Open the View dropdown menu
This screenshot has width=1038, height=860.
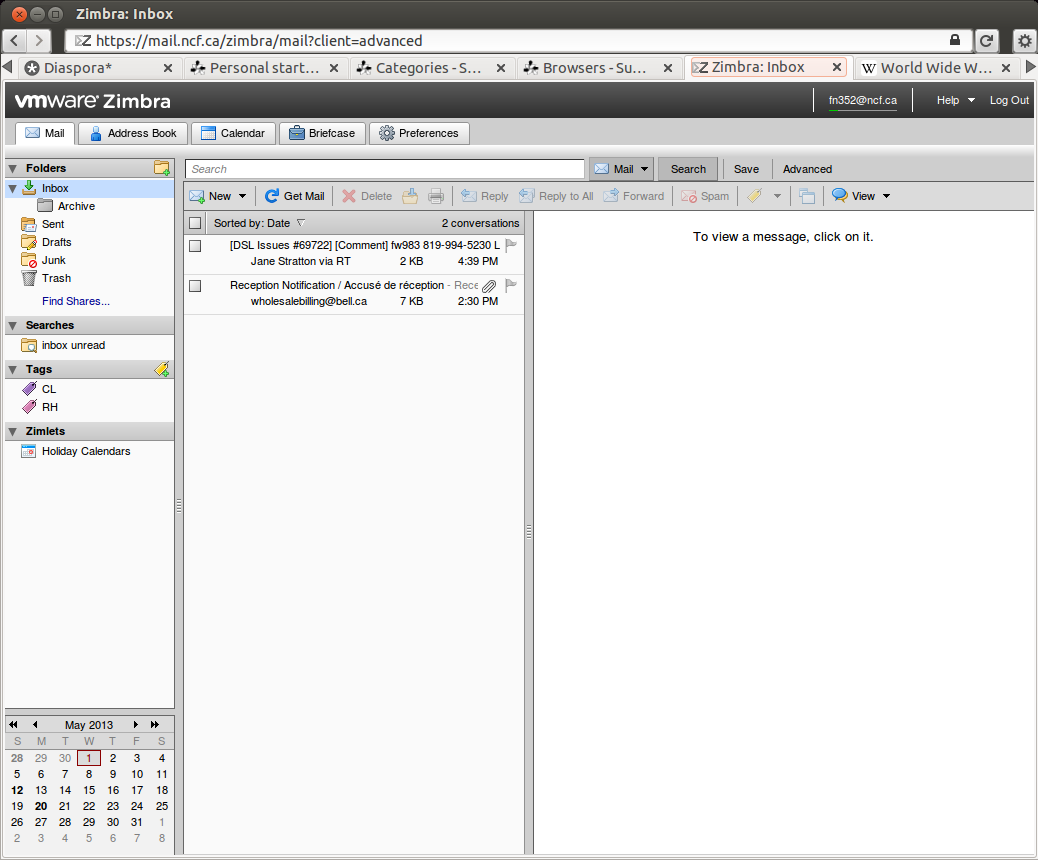pos(861,196)
